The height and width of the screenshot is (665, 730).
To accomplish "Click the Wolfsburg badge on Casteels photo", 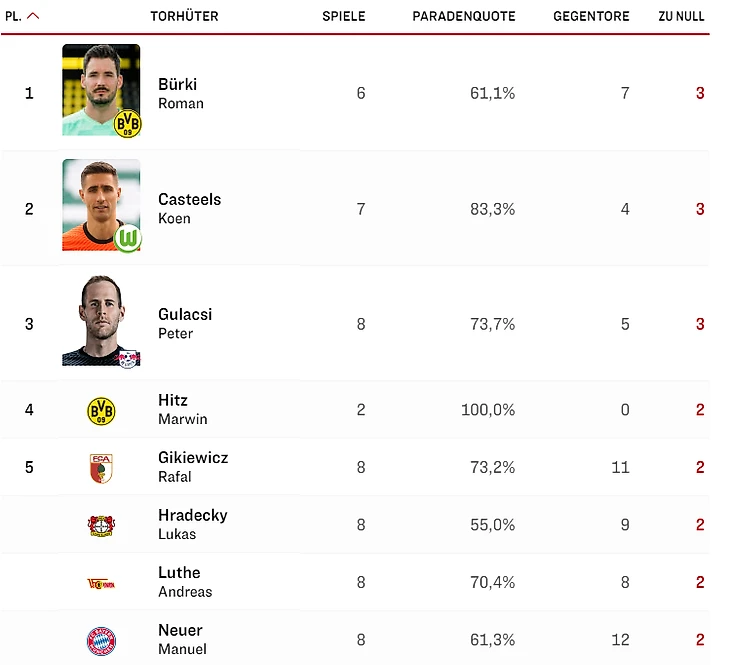I will pyautogui.click(x=128, y=238).
